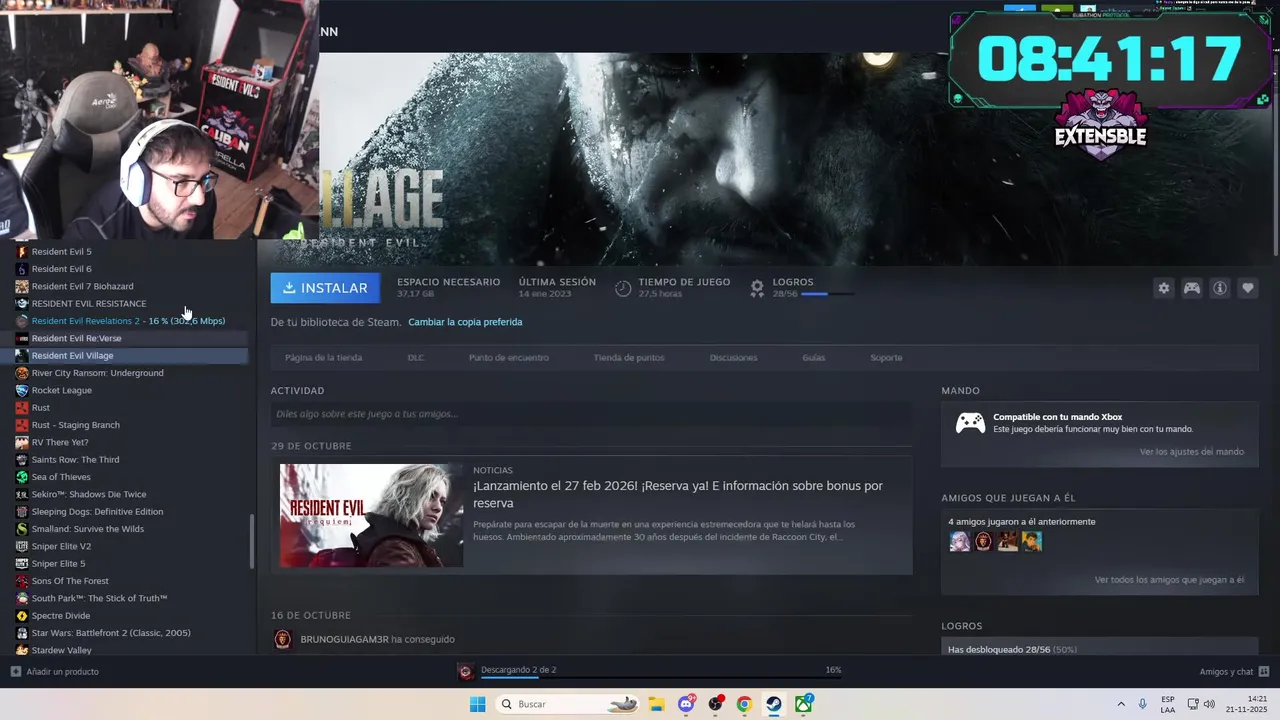Open Amigos y chat icon

pyautogui.click(x=1264, y=671)
